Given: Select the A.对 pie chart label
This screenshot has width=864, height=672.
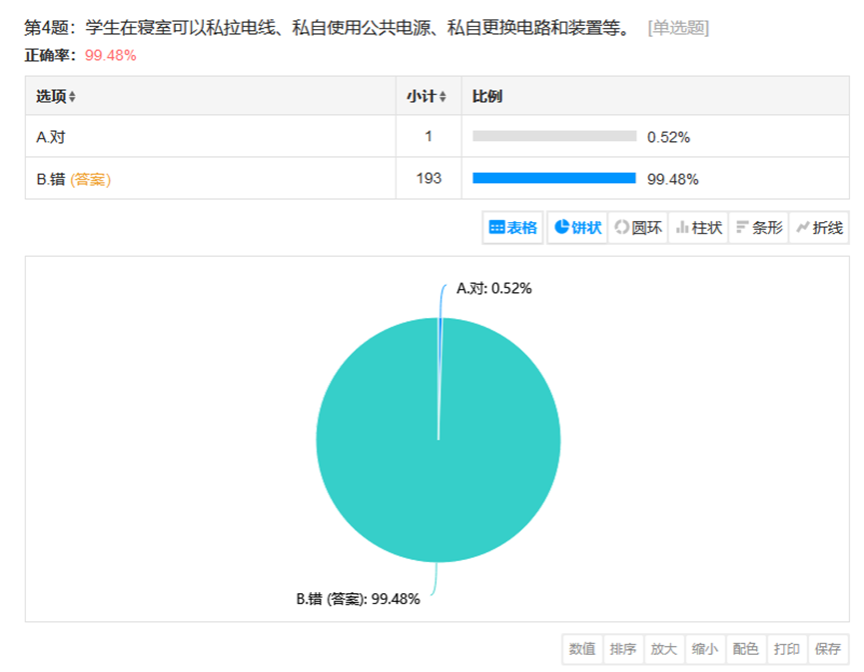Looking at the screenshot, I should click(494, 289).
